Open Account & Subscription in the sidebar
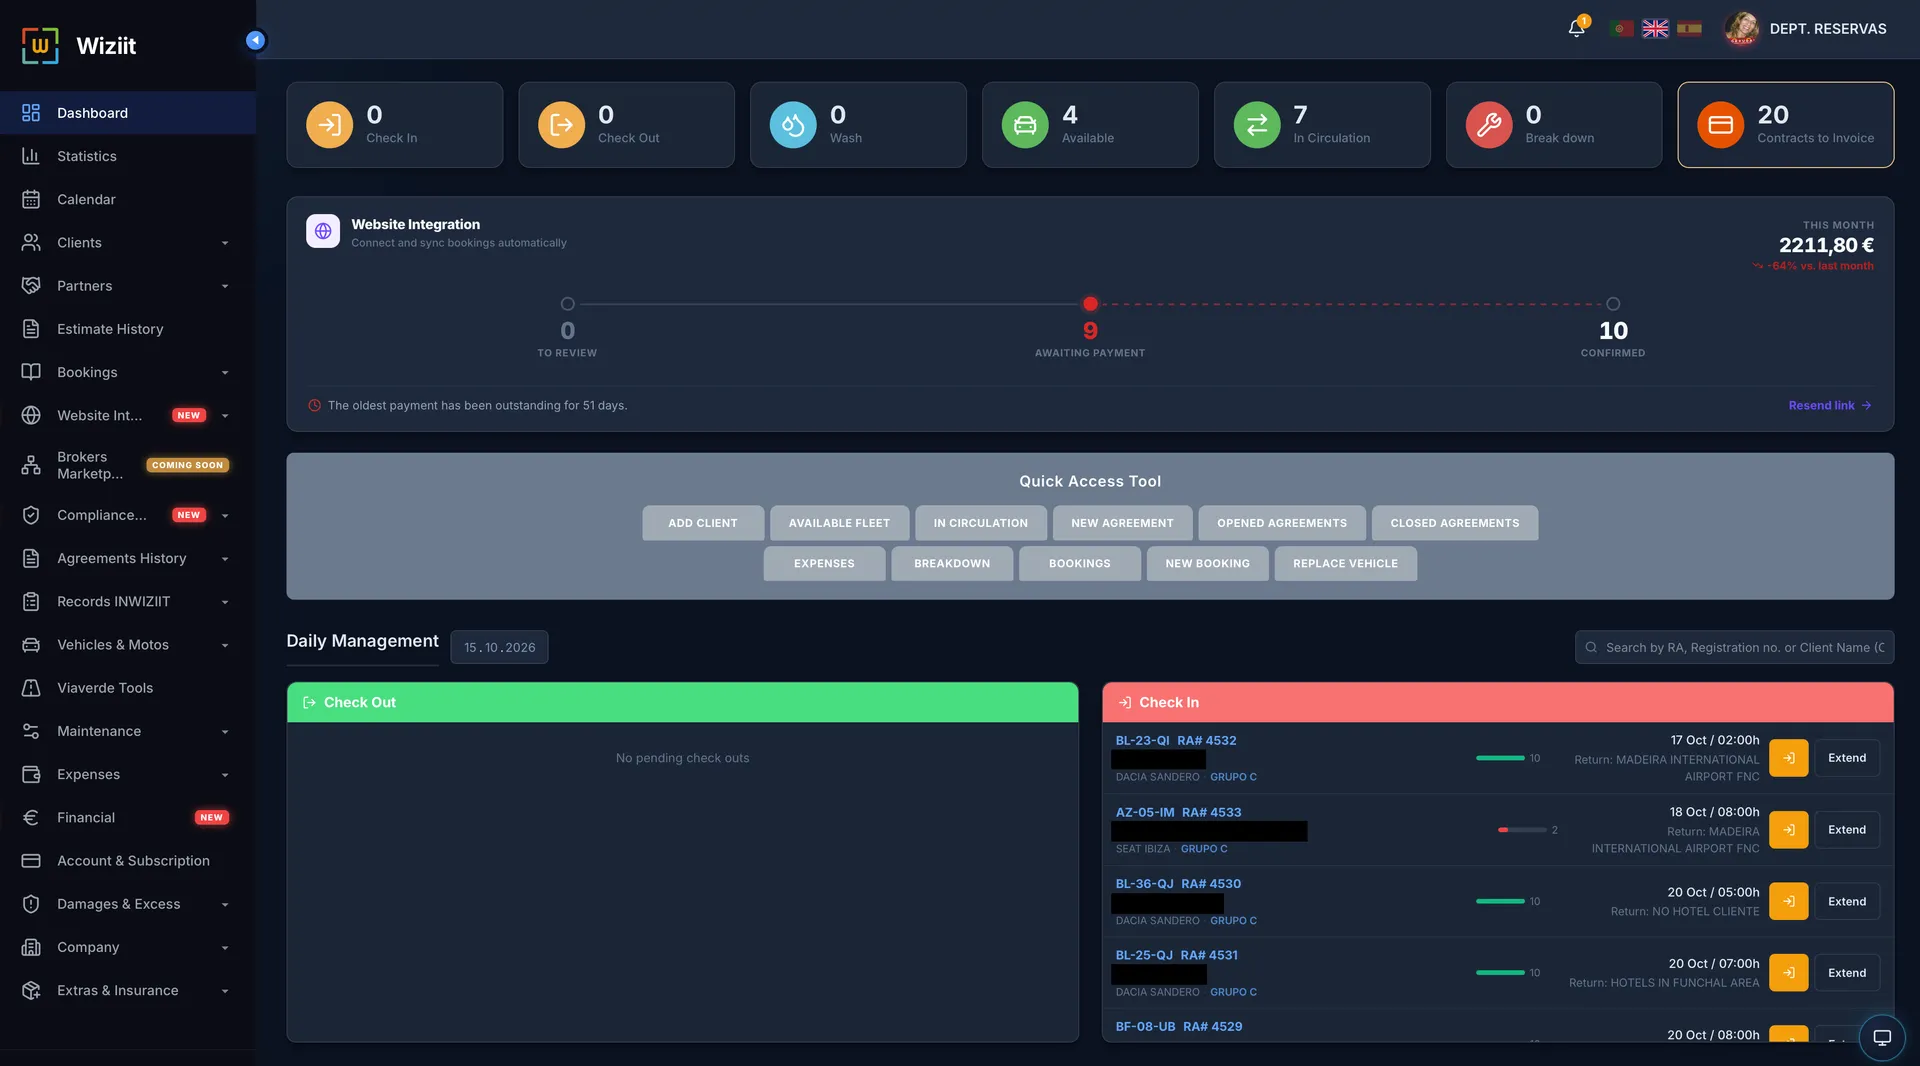The width and height of the screenshot is (1920, 1066). click(x=128, y=861)
